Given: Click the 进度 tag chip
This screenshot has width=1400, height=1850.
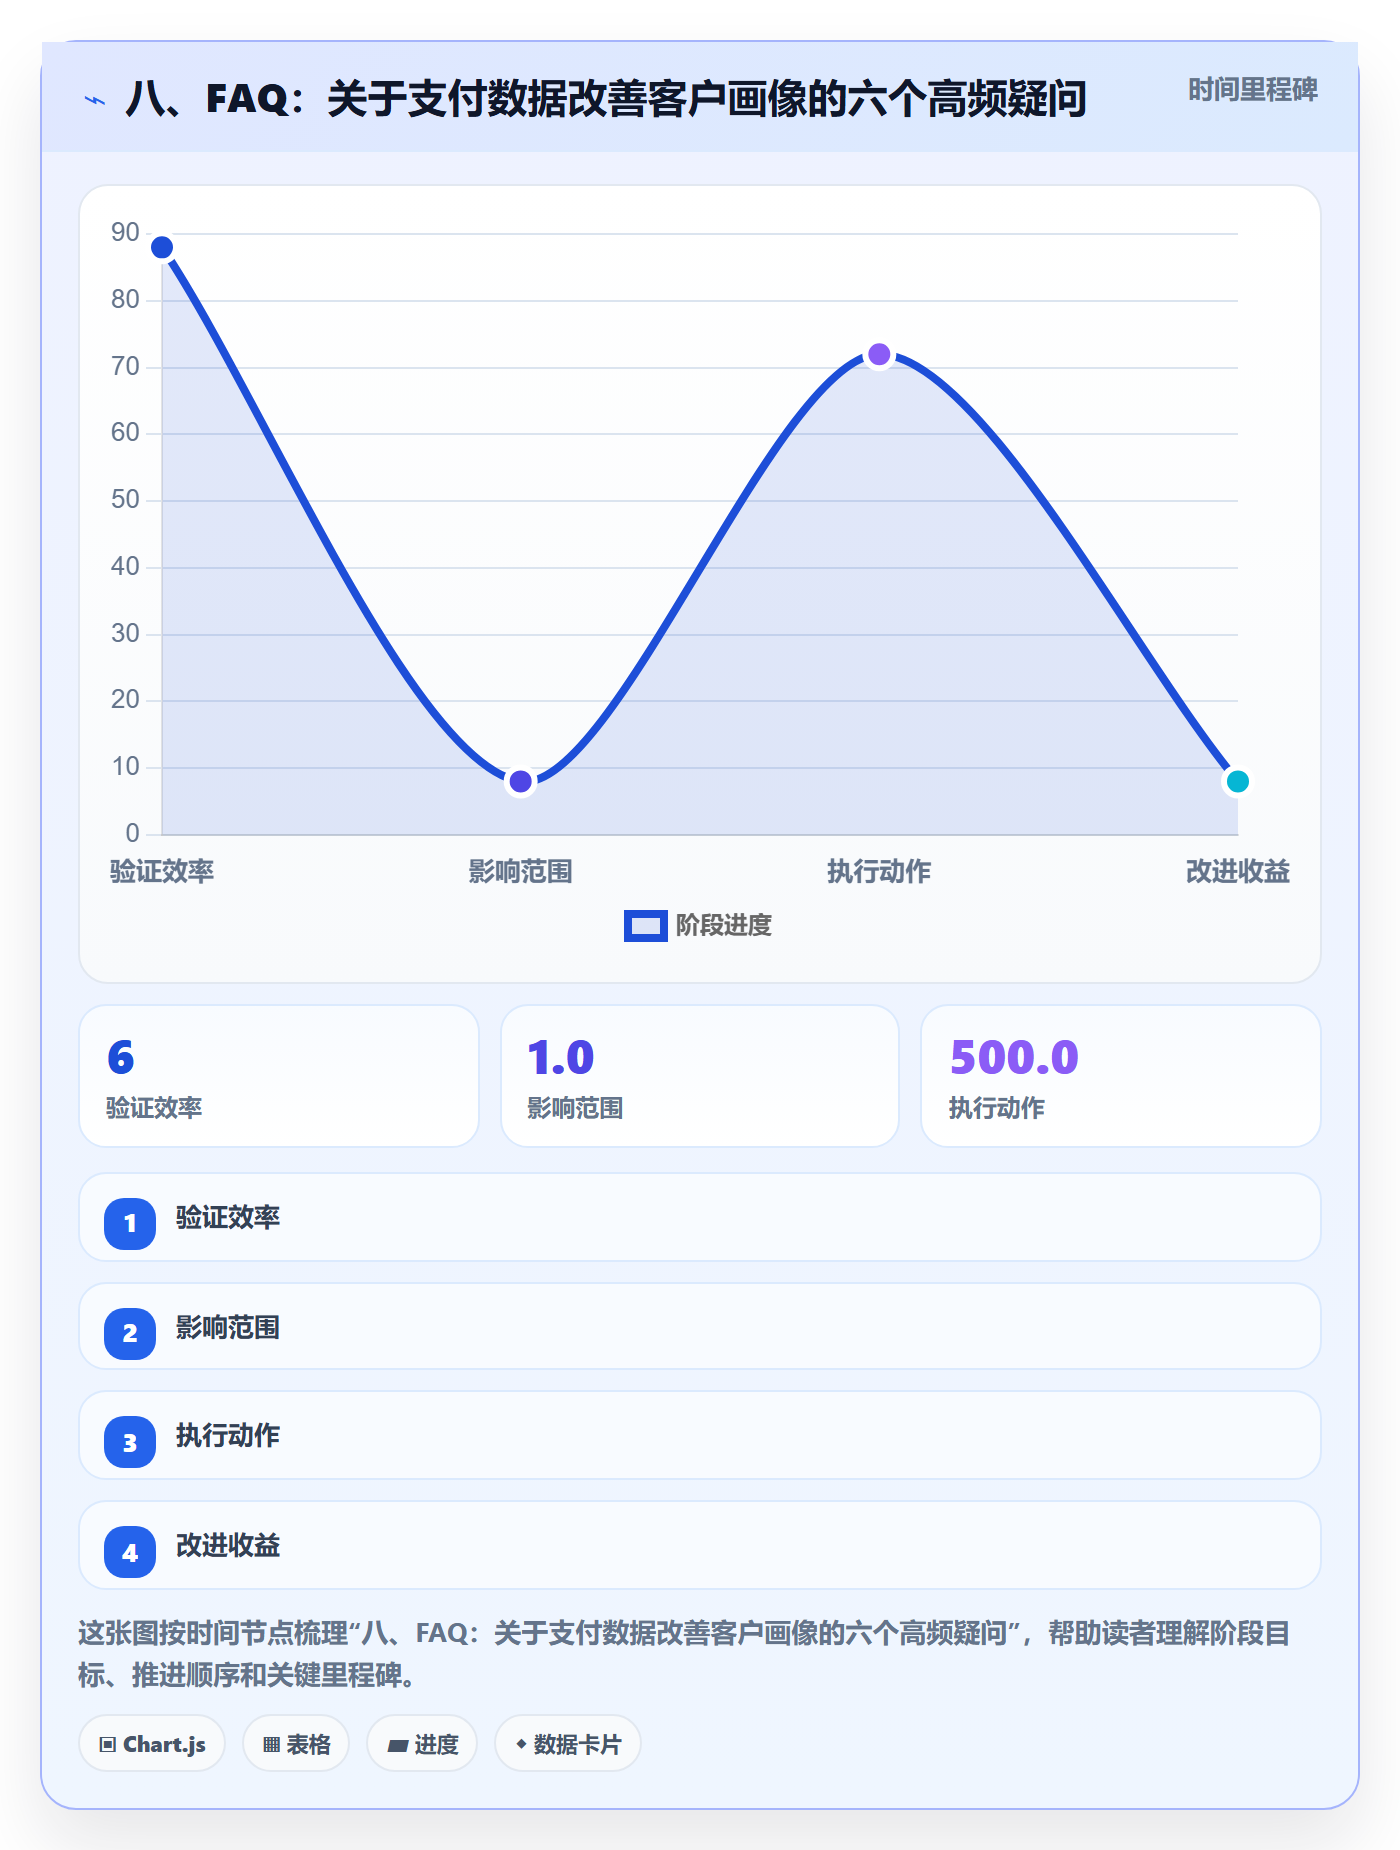Looking at the screenshot, I should (x=422, y=1744).
